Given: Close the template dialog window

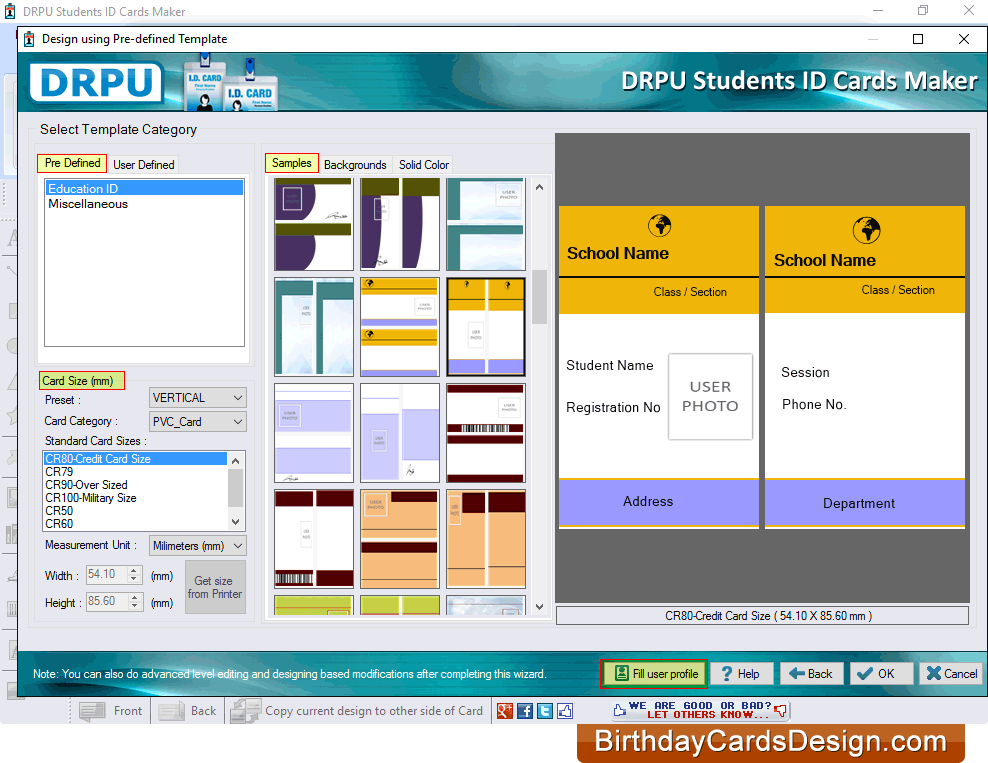Looking at the screenshot, I should [963, 39].
